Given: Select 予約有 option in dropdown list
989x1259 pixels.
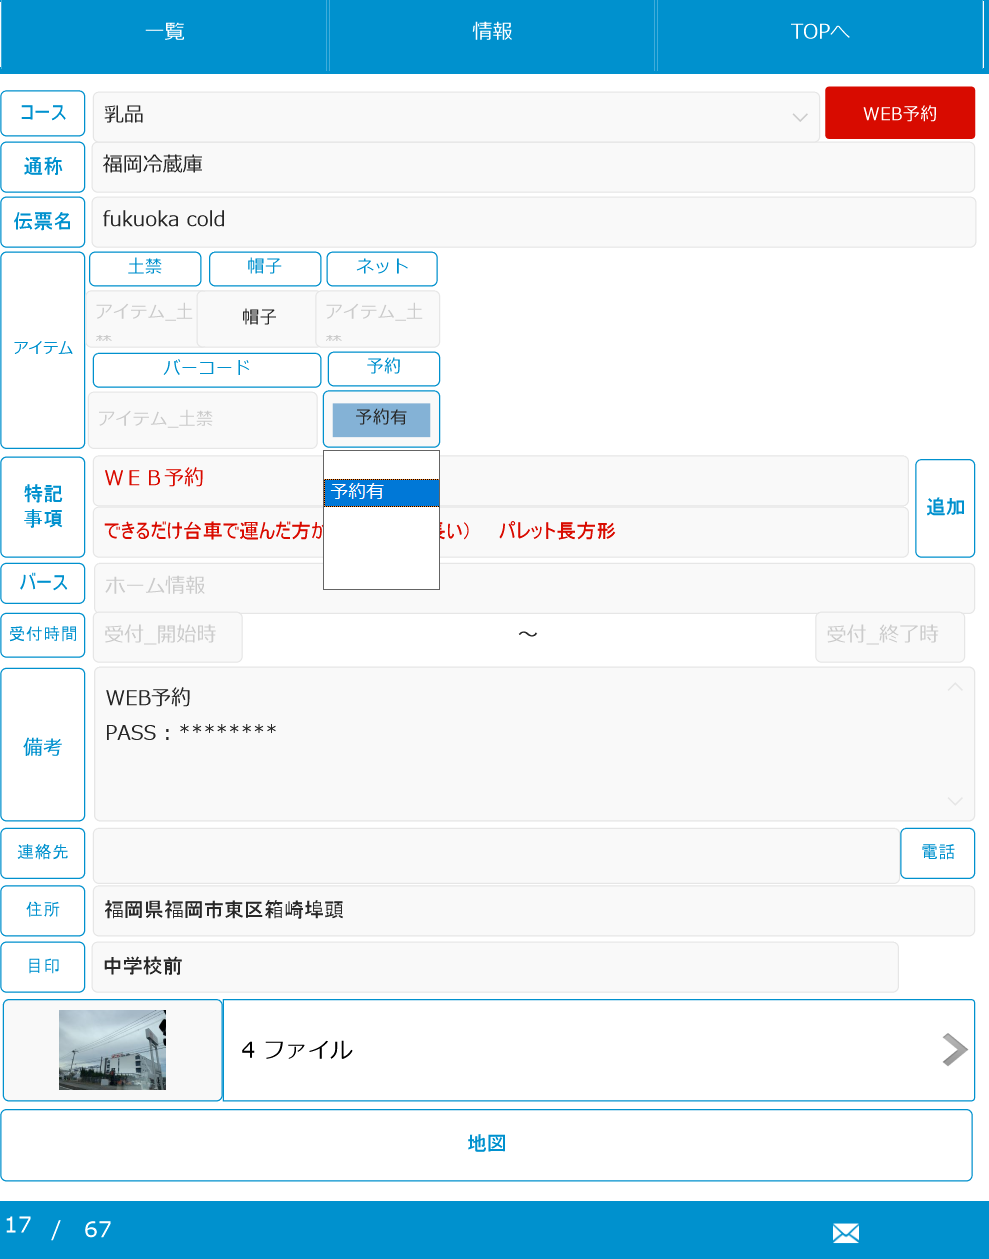Looking at the screenshot, I should [381, 492].
